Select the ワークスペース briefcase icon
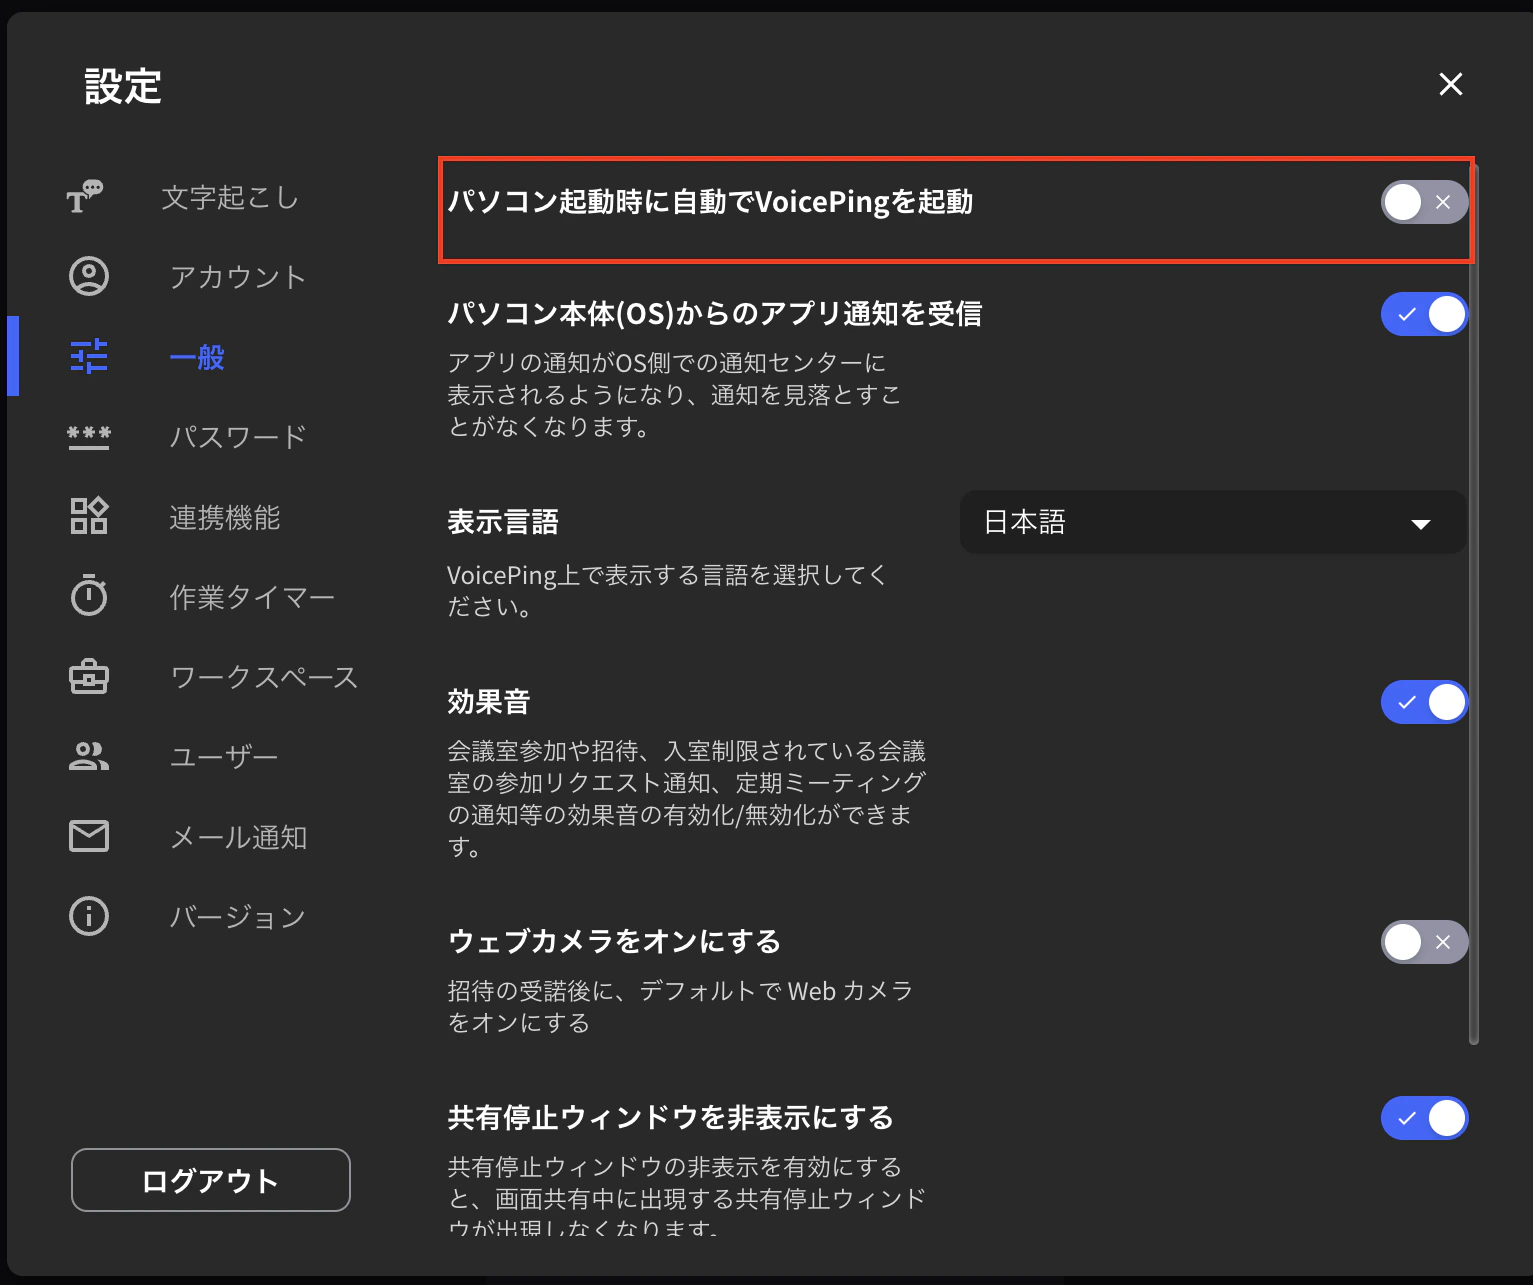1533x1285 pixels. 88,677
